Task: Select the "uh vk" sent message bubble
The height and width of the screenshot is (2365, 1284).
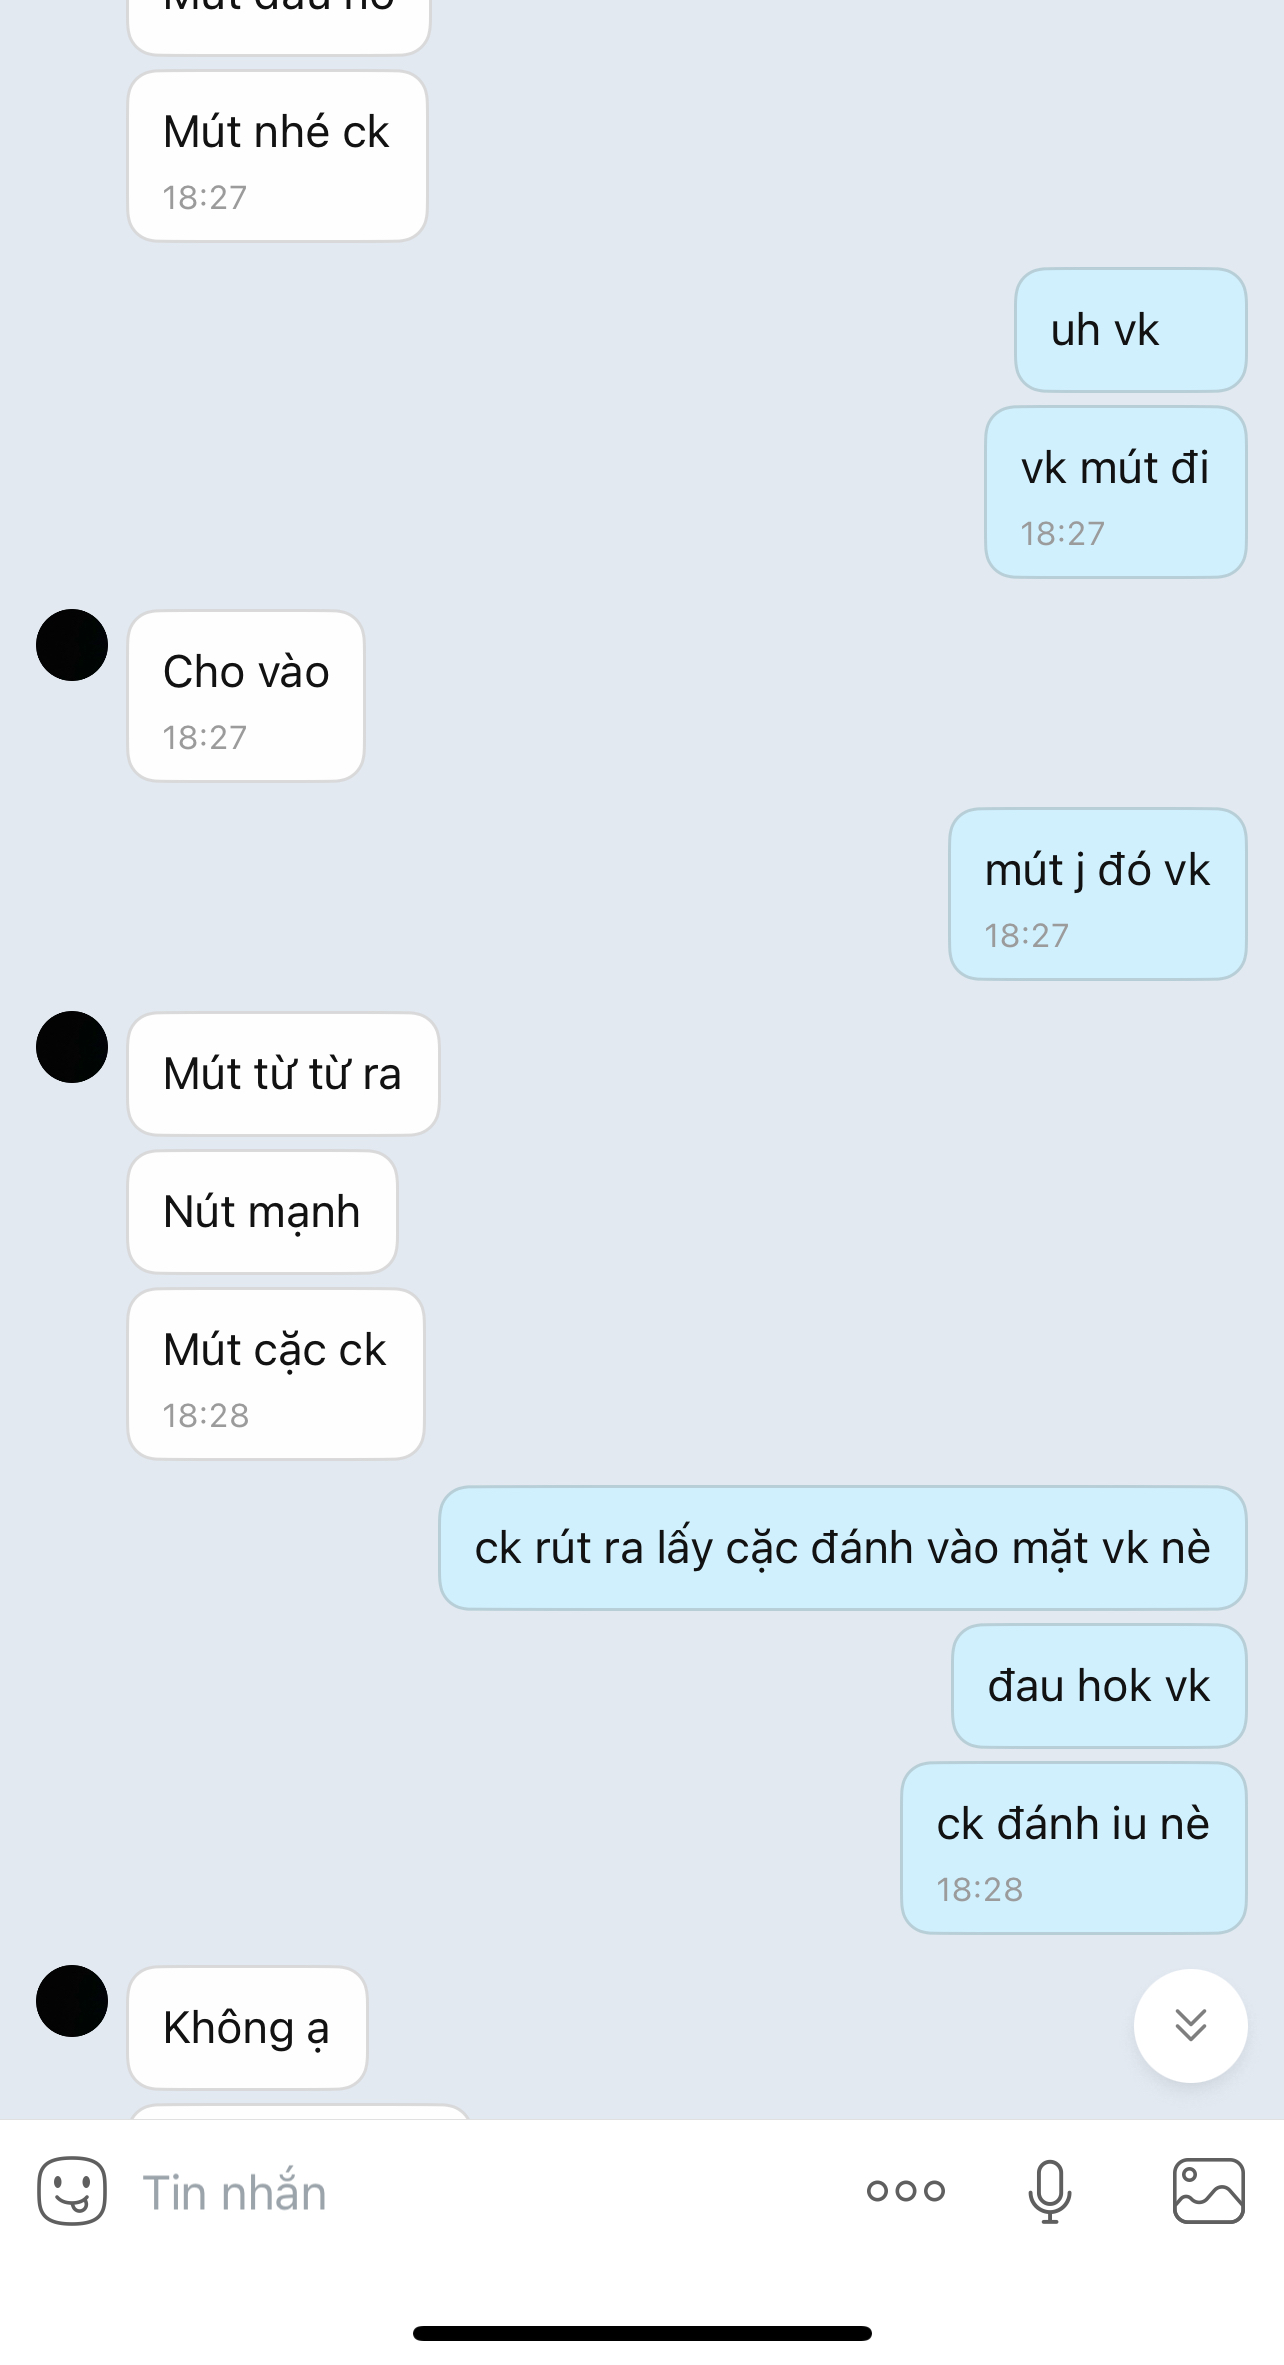Action: [1131, 330]
